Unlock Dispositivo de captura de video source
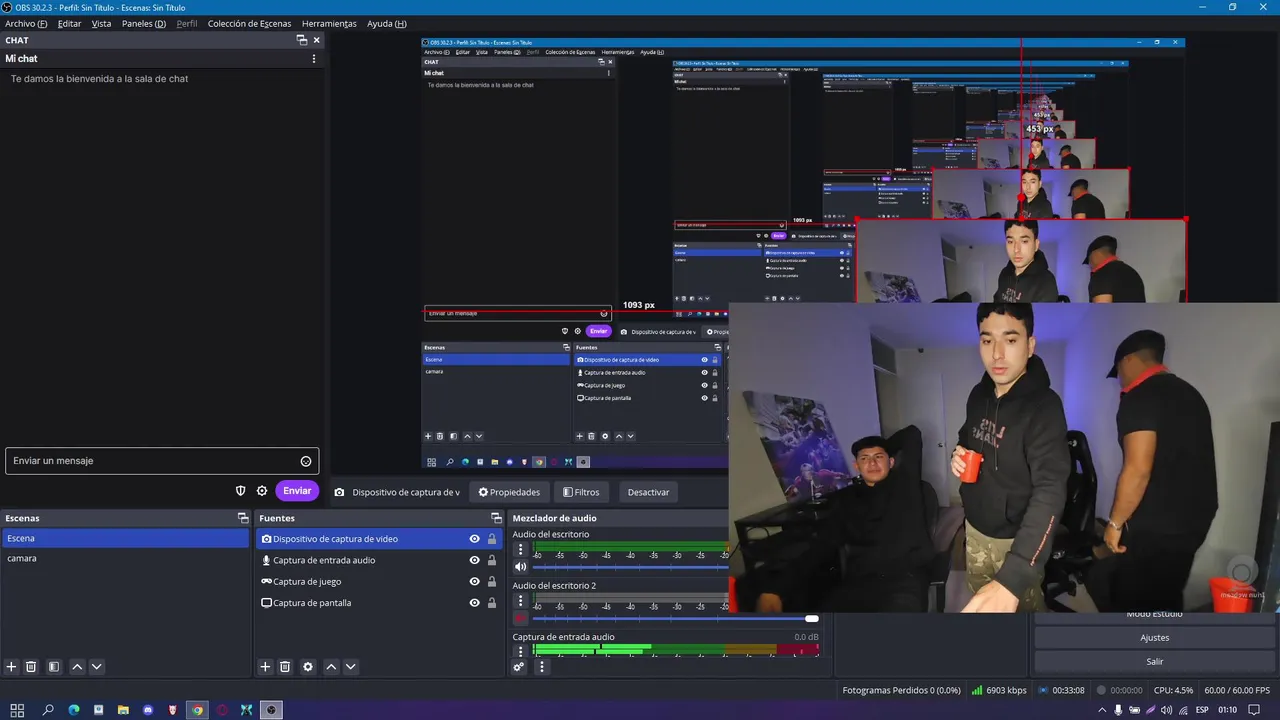 tap(492, 539)
